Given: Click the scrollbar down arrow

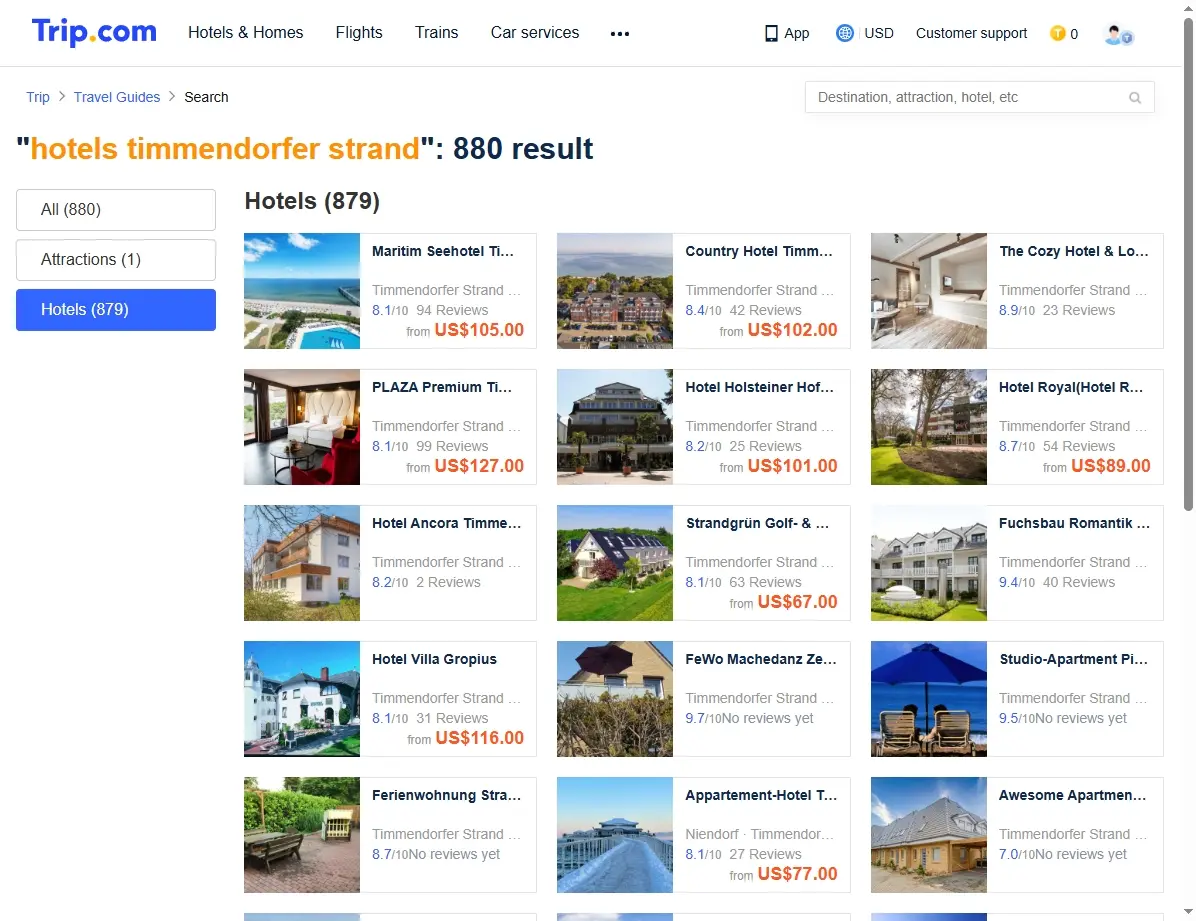Looking at the screenshot, I should tap(1188, 912).
